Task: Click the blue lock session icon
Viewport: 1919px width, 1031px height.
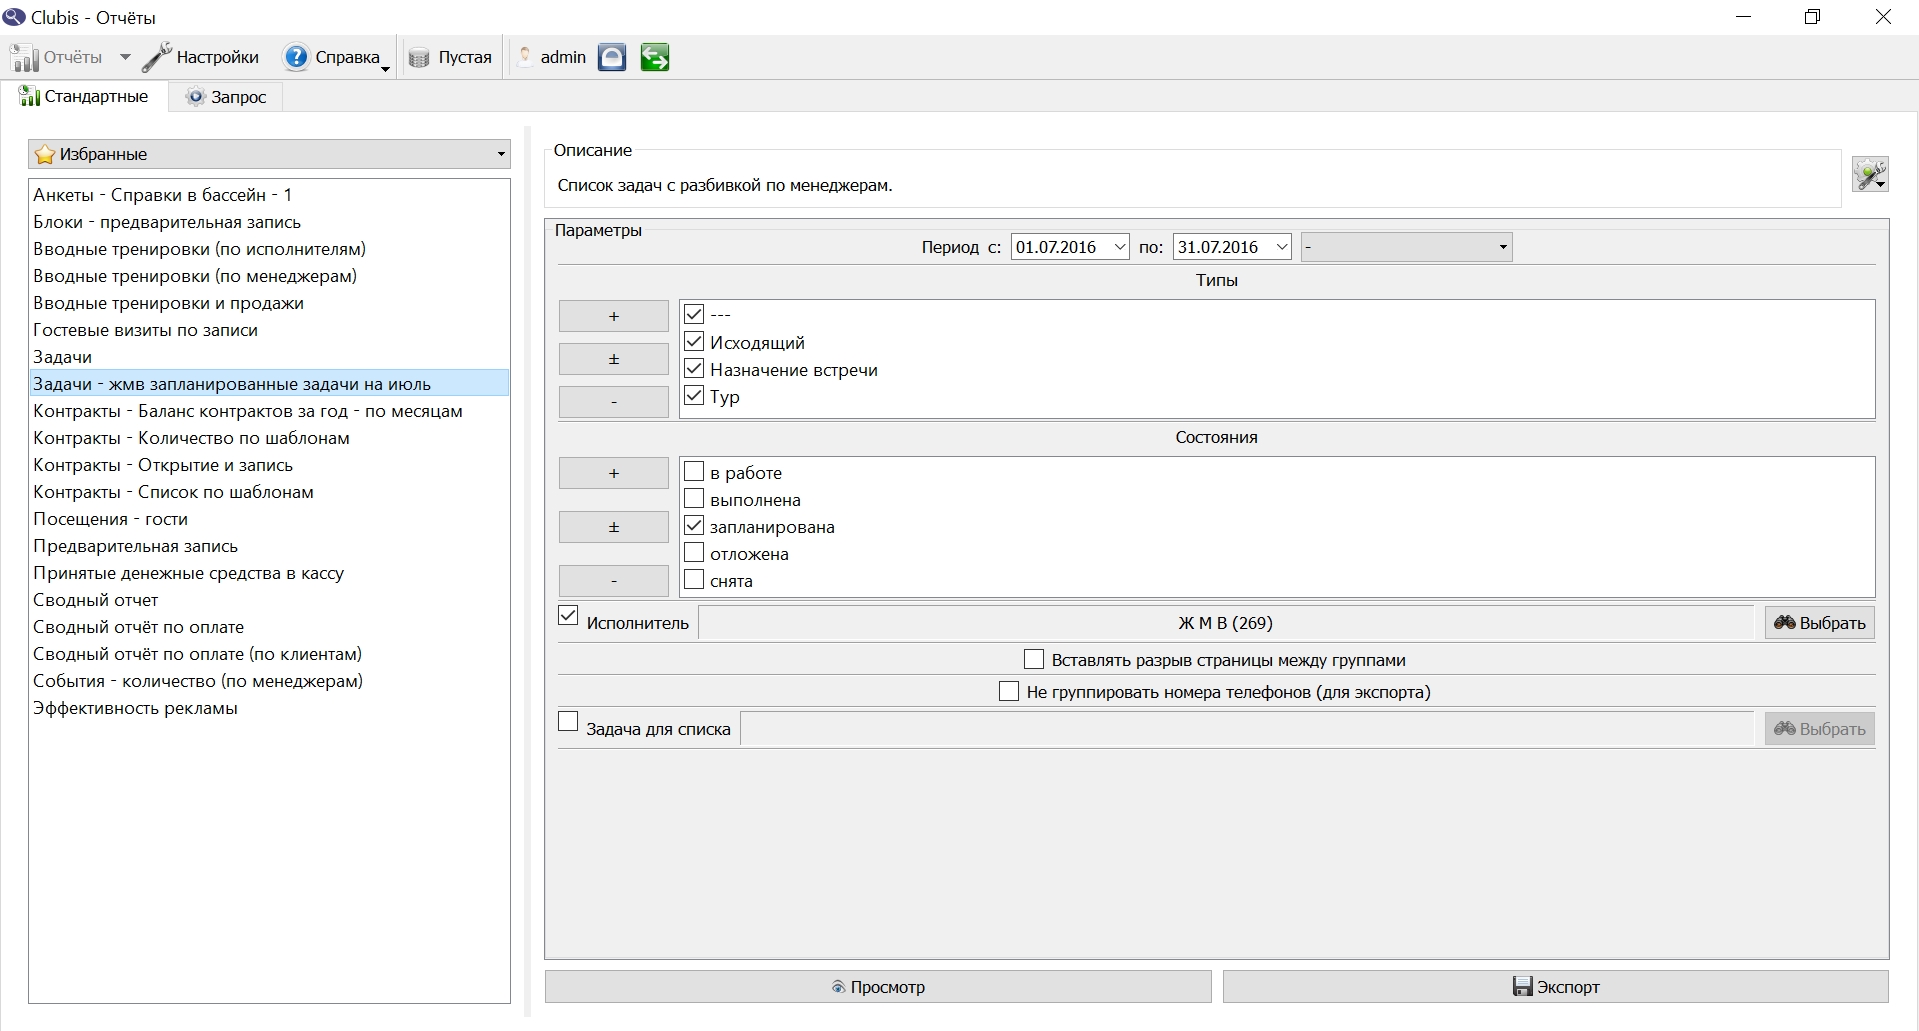Action: [x=612, y=58]
